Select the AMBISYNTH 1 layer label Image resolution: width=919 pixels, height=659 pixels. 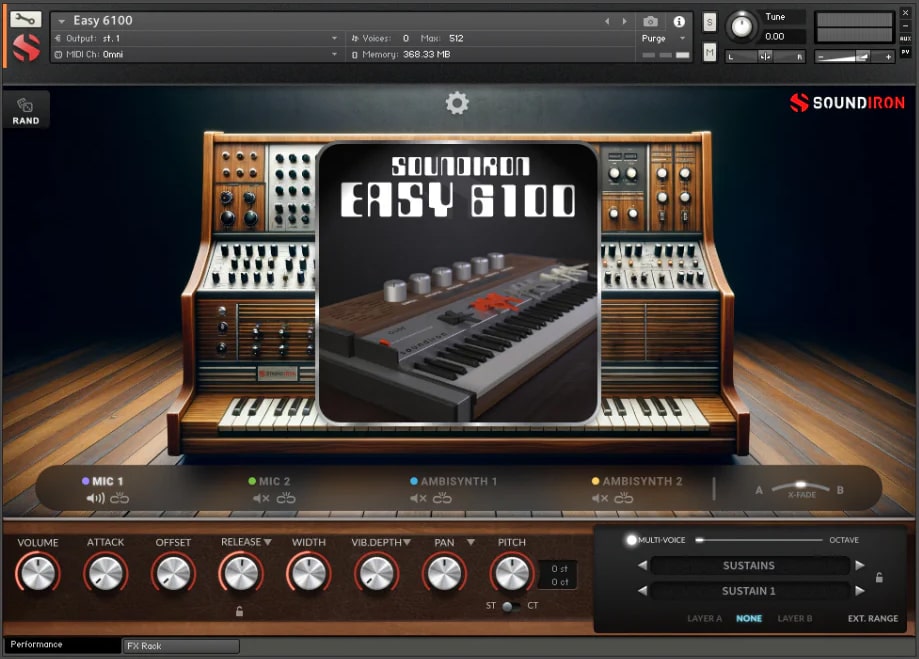click(458, 481)
